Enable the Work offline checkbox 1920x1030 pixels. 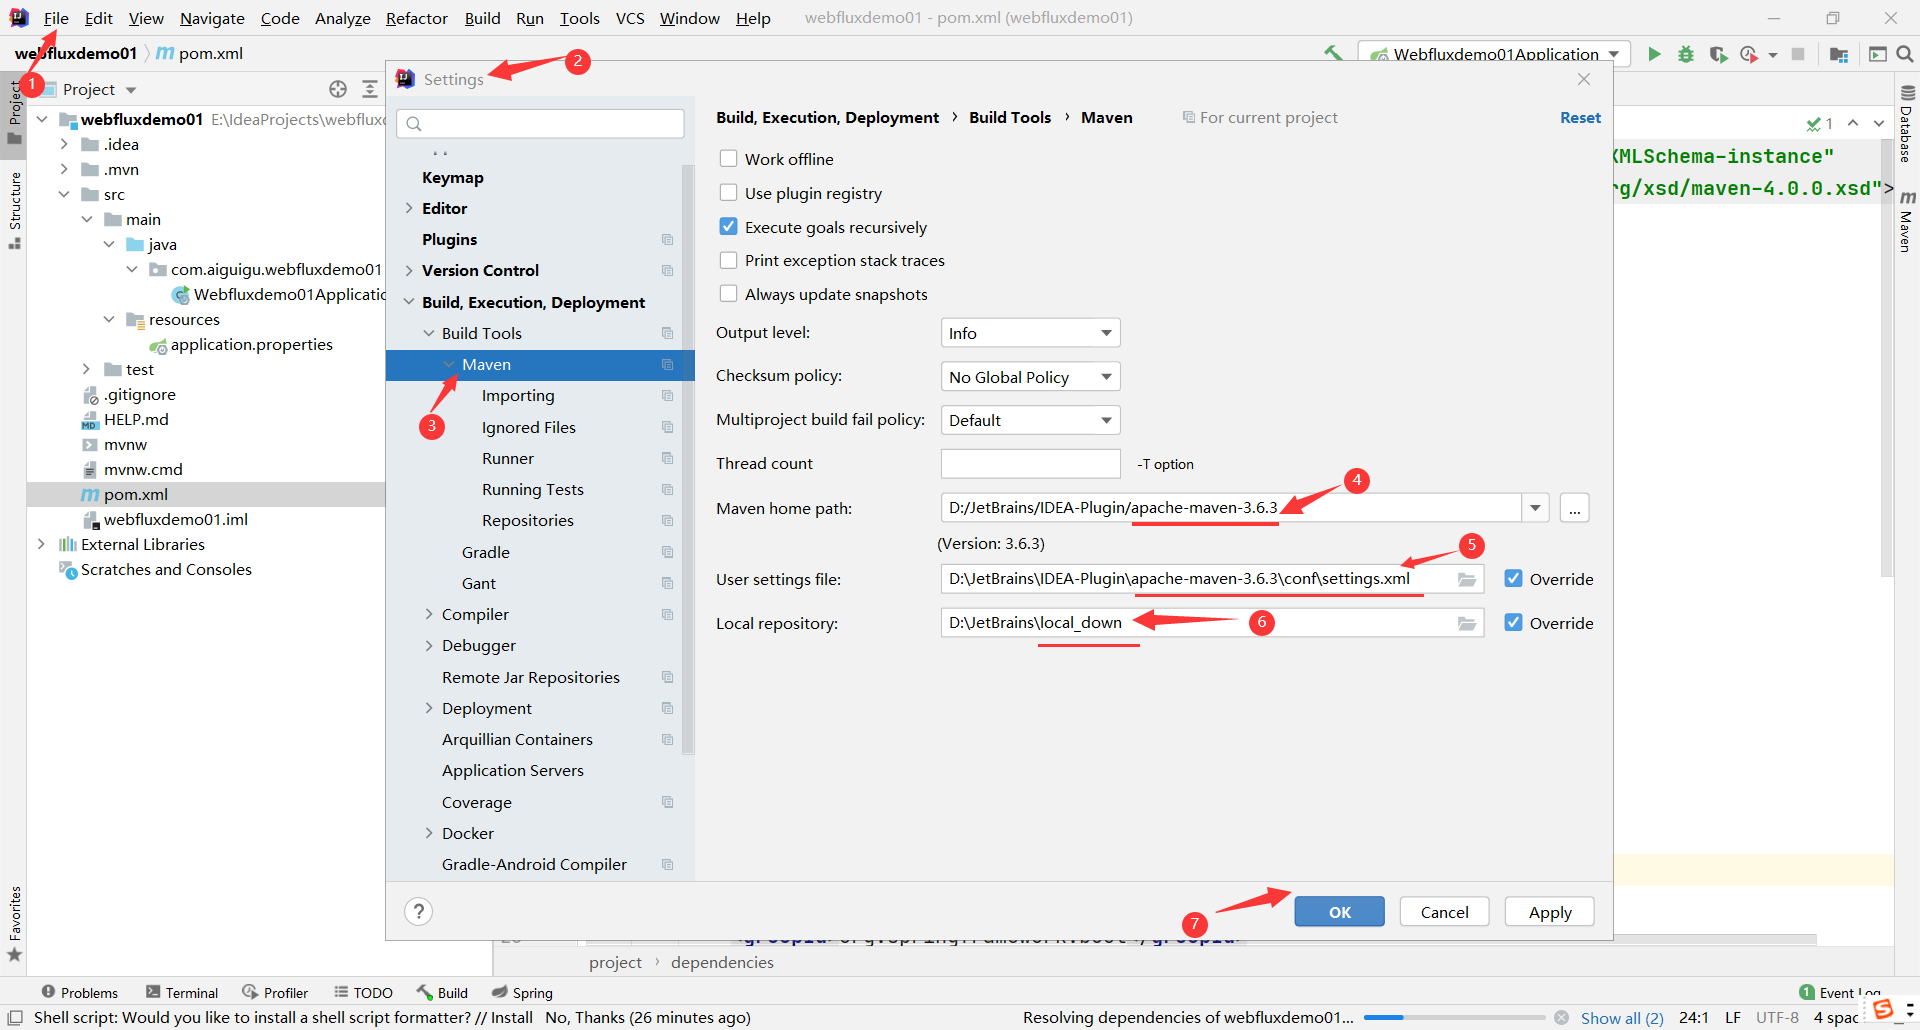coord(729,159)
